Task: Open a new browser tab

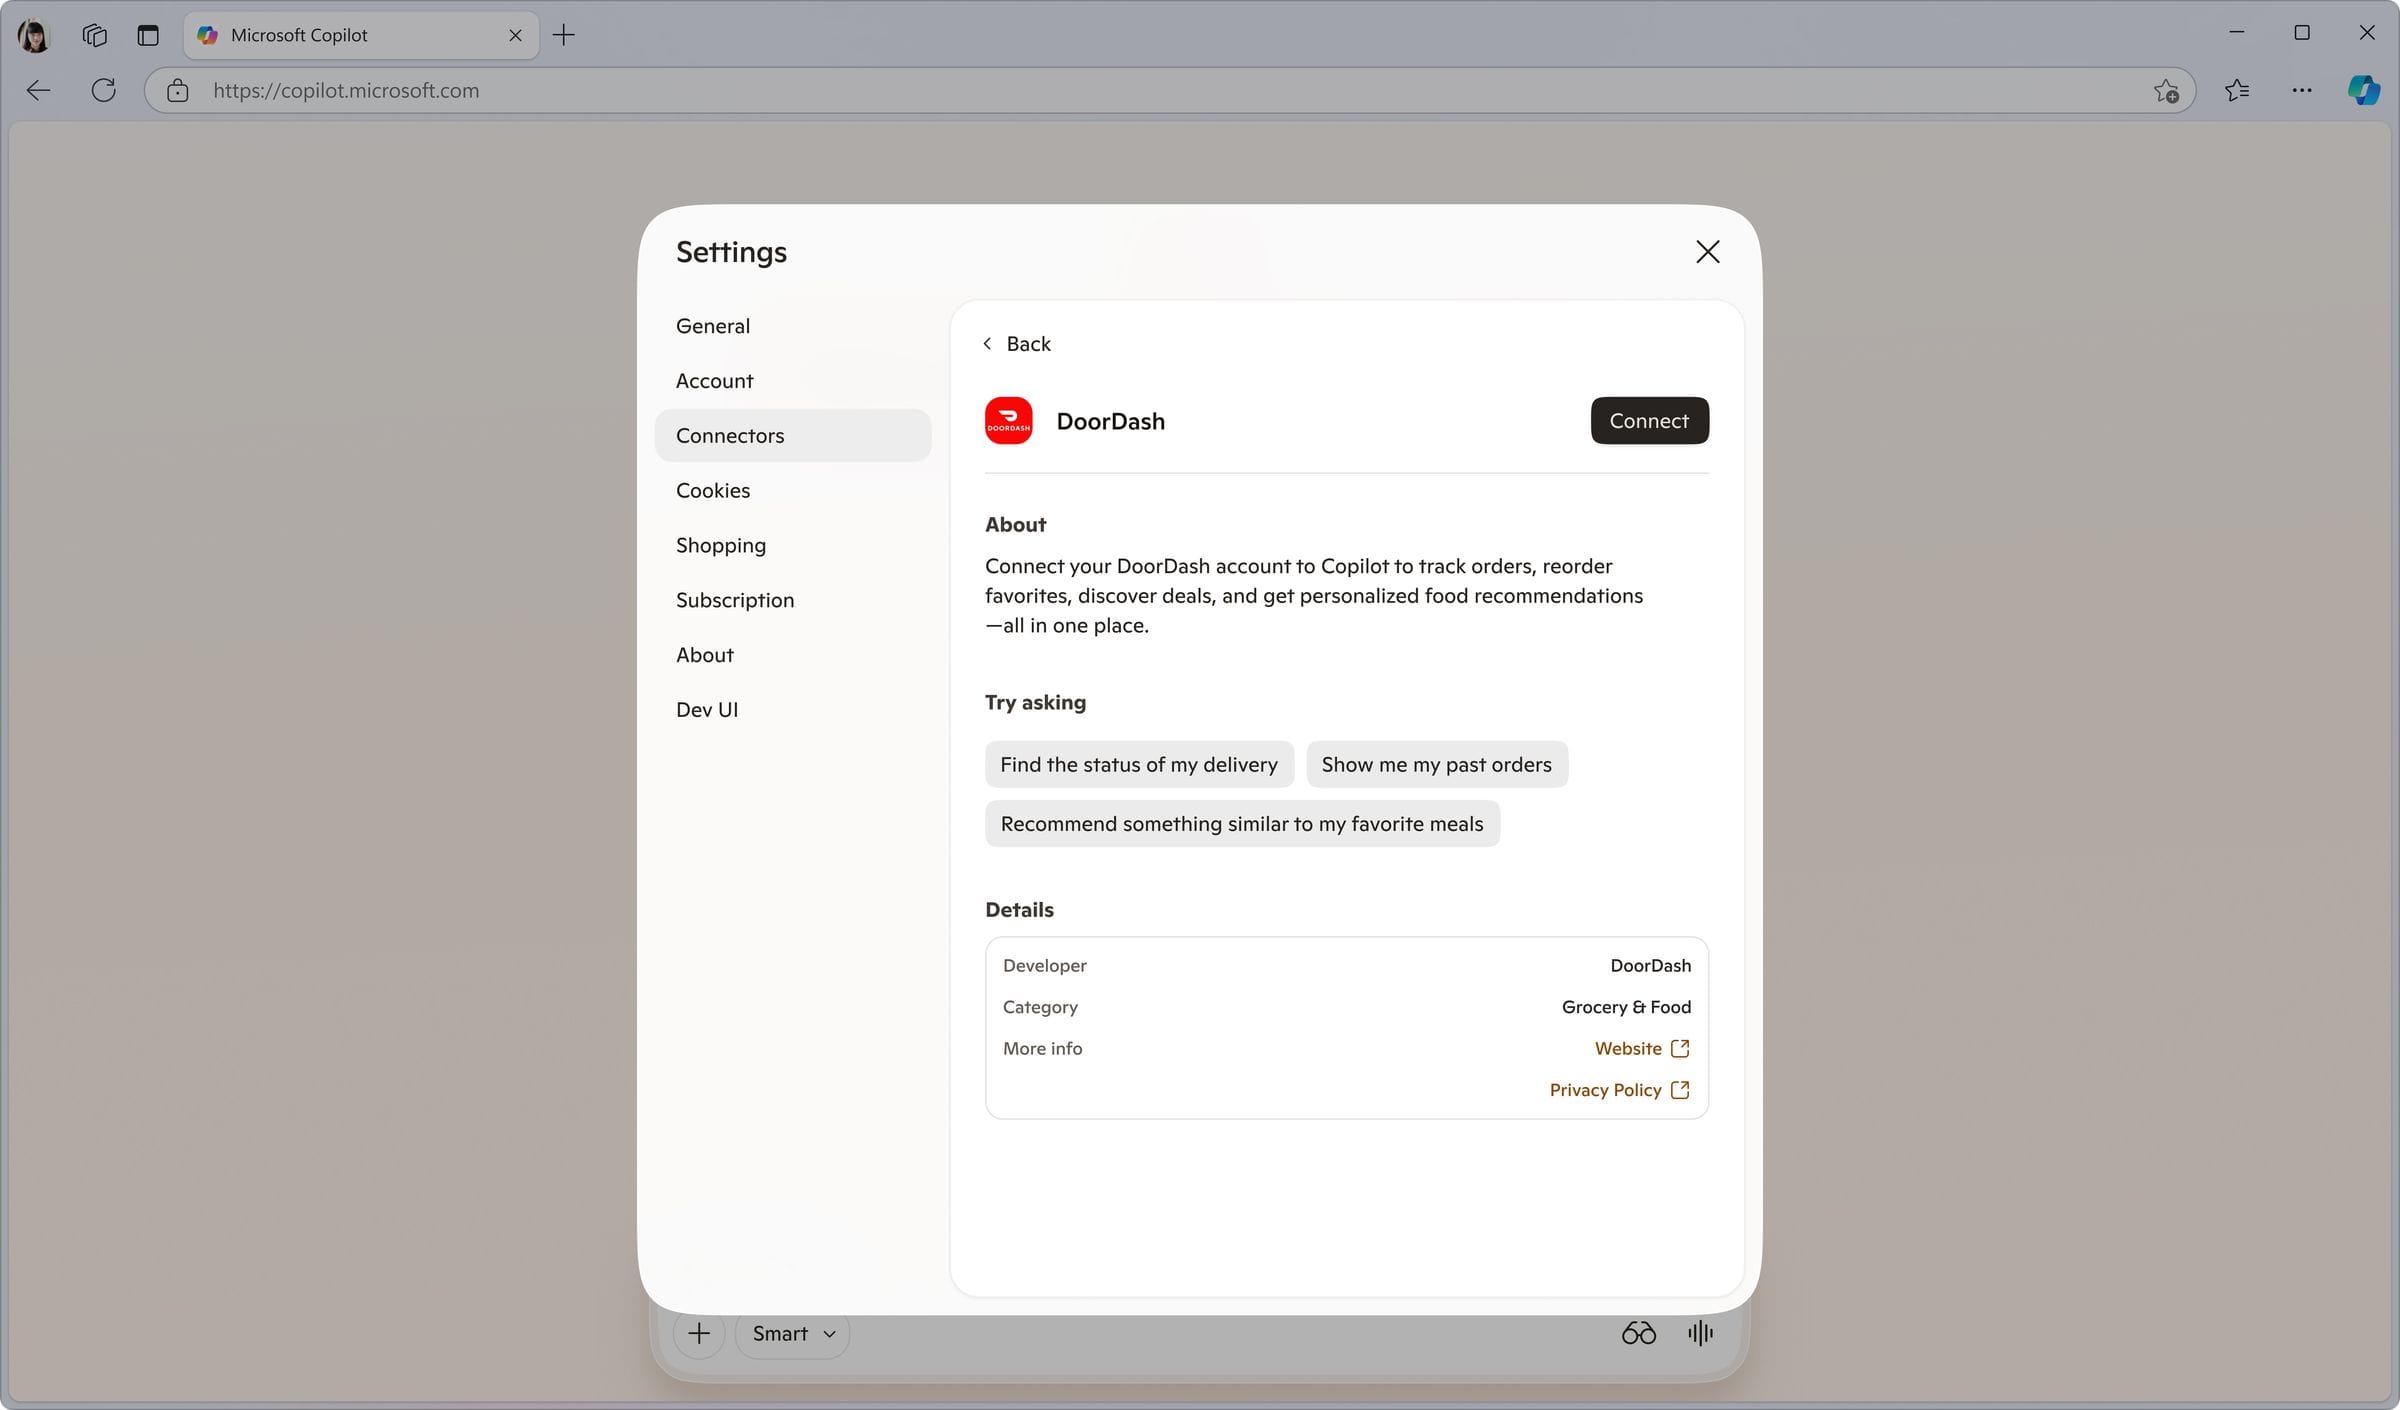Action: 564,35
